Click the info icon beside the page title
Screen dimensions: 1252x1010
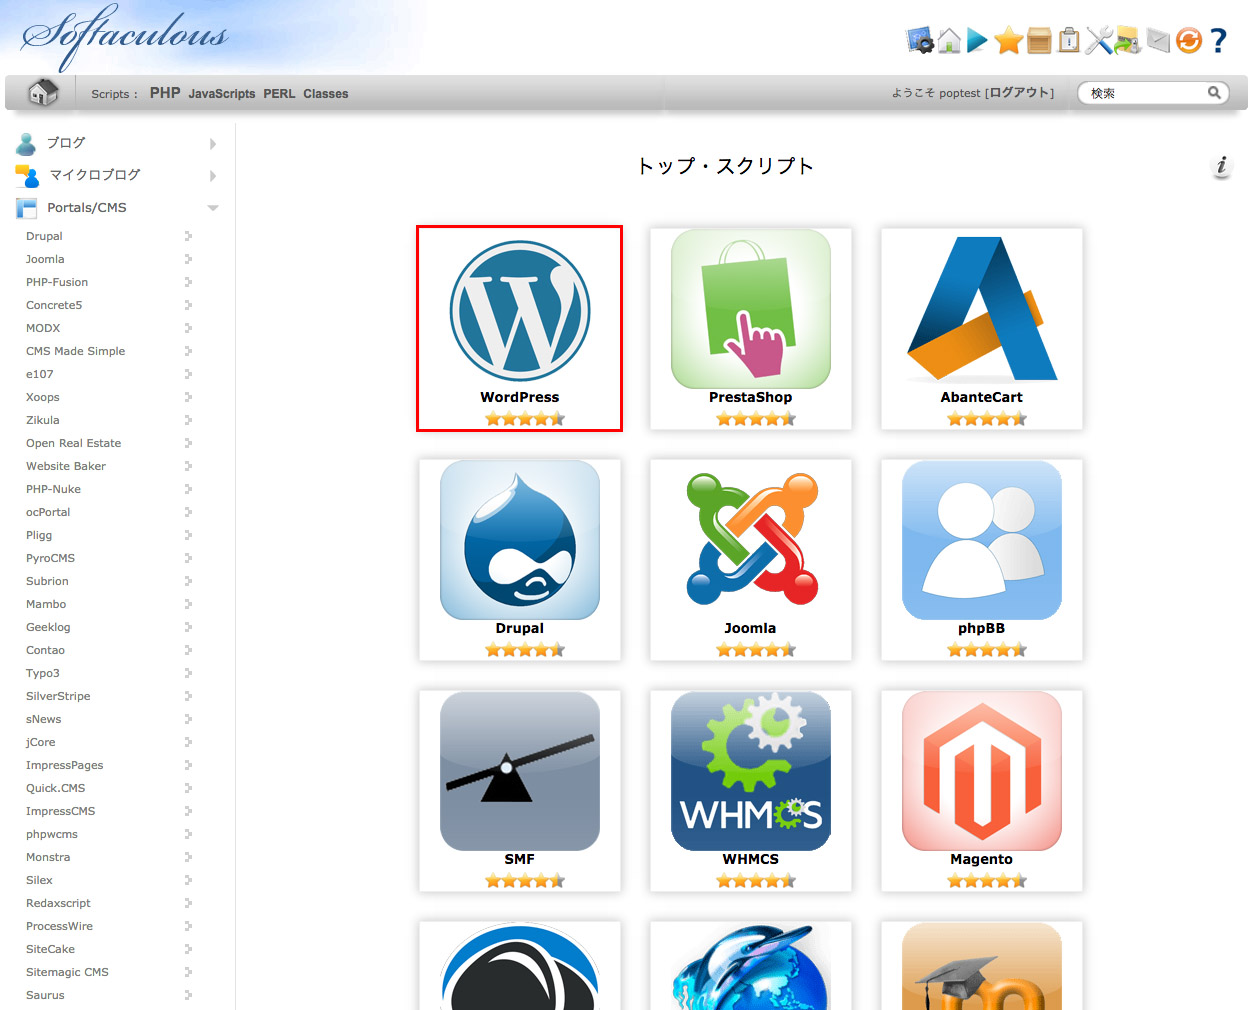1221,166
